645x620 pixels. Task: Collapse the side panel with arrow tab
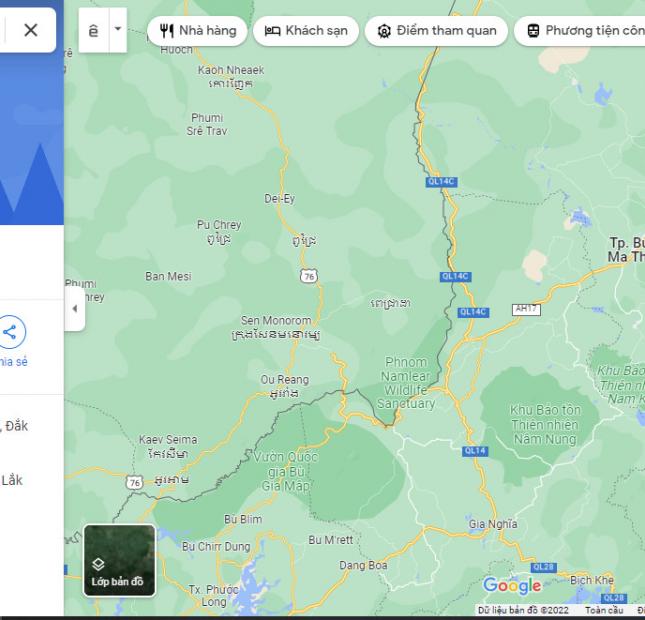(x=75, y=309)
